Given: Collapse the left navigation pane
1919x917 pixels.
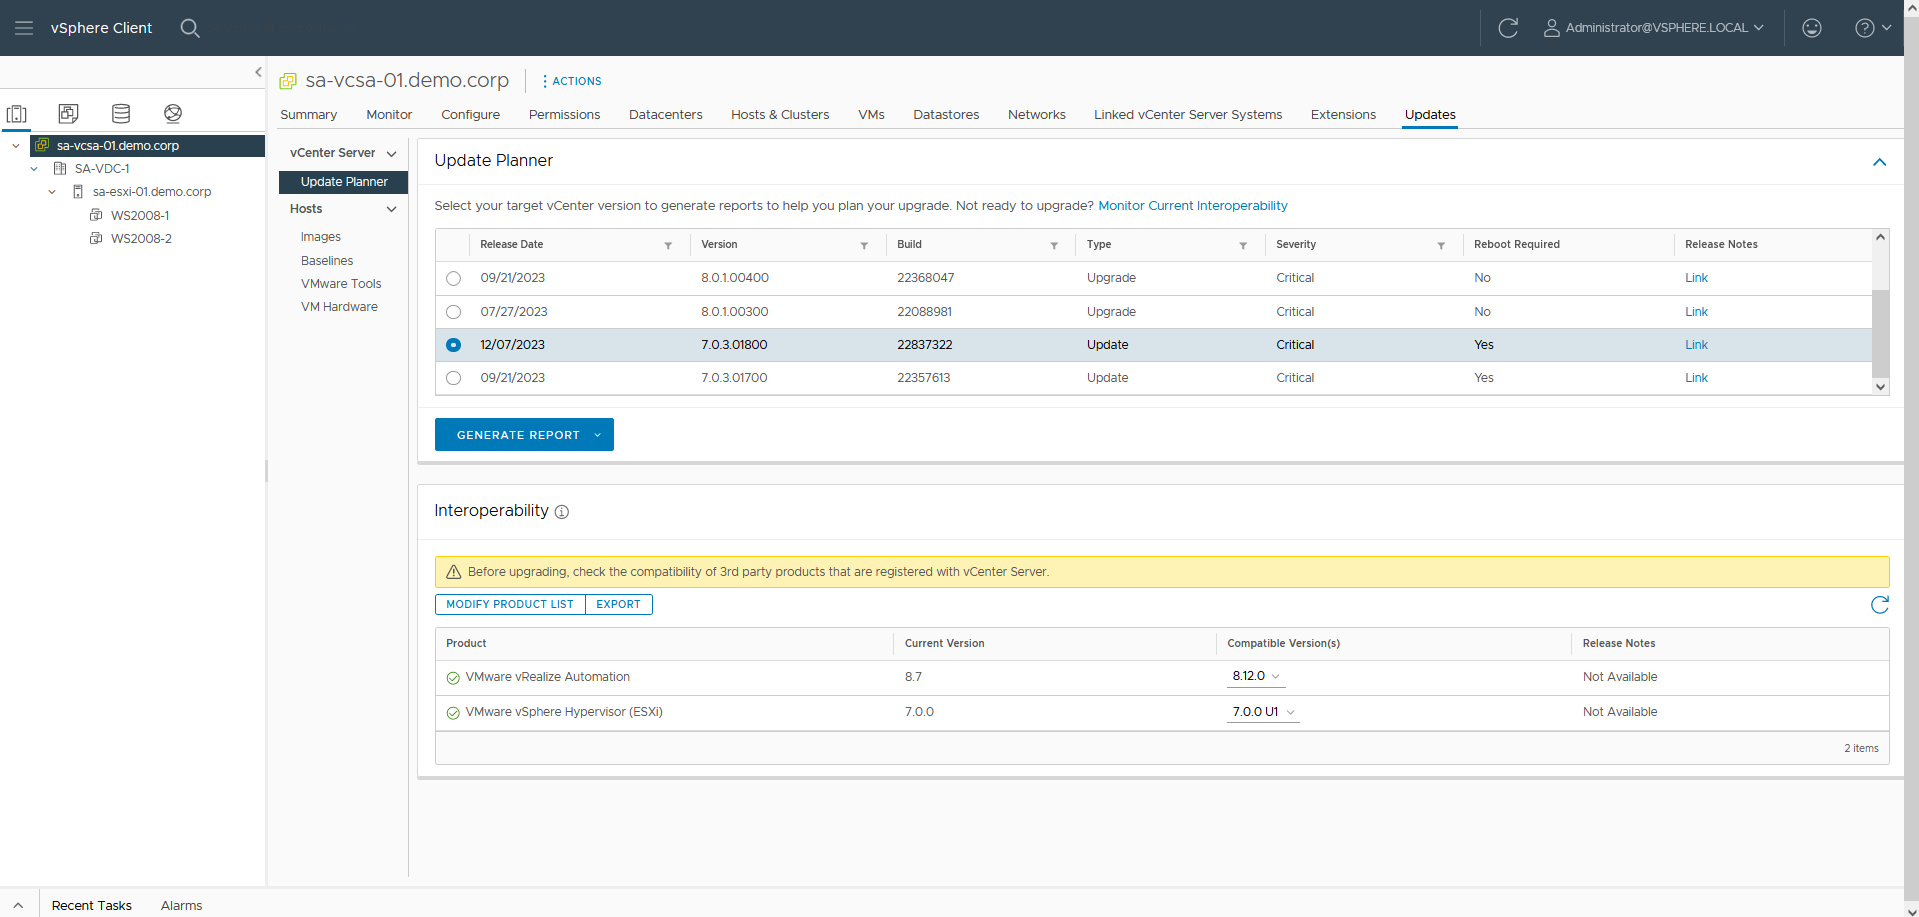Looking at the screenshot, I should pyautogui.click(x=258, y=72).
